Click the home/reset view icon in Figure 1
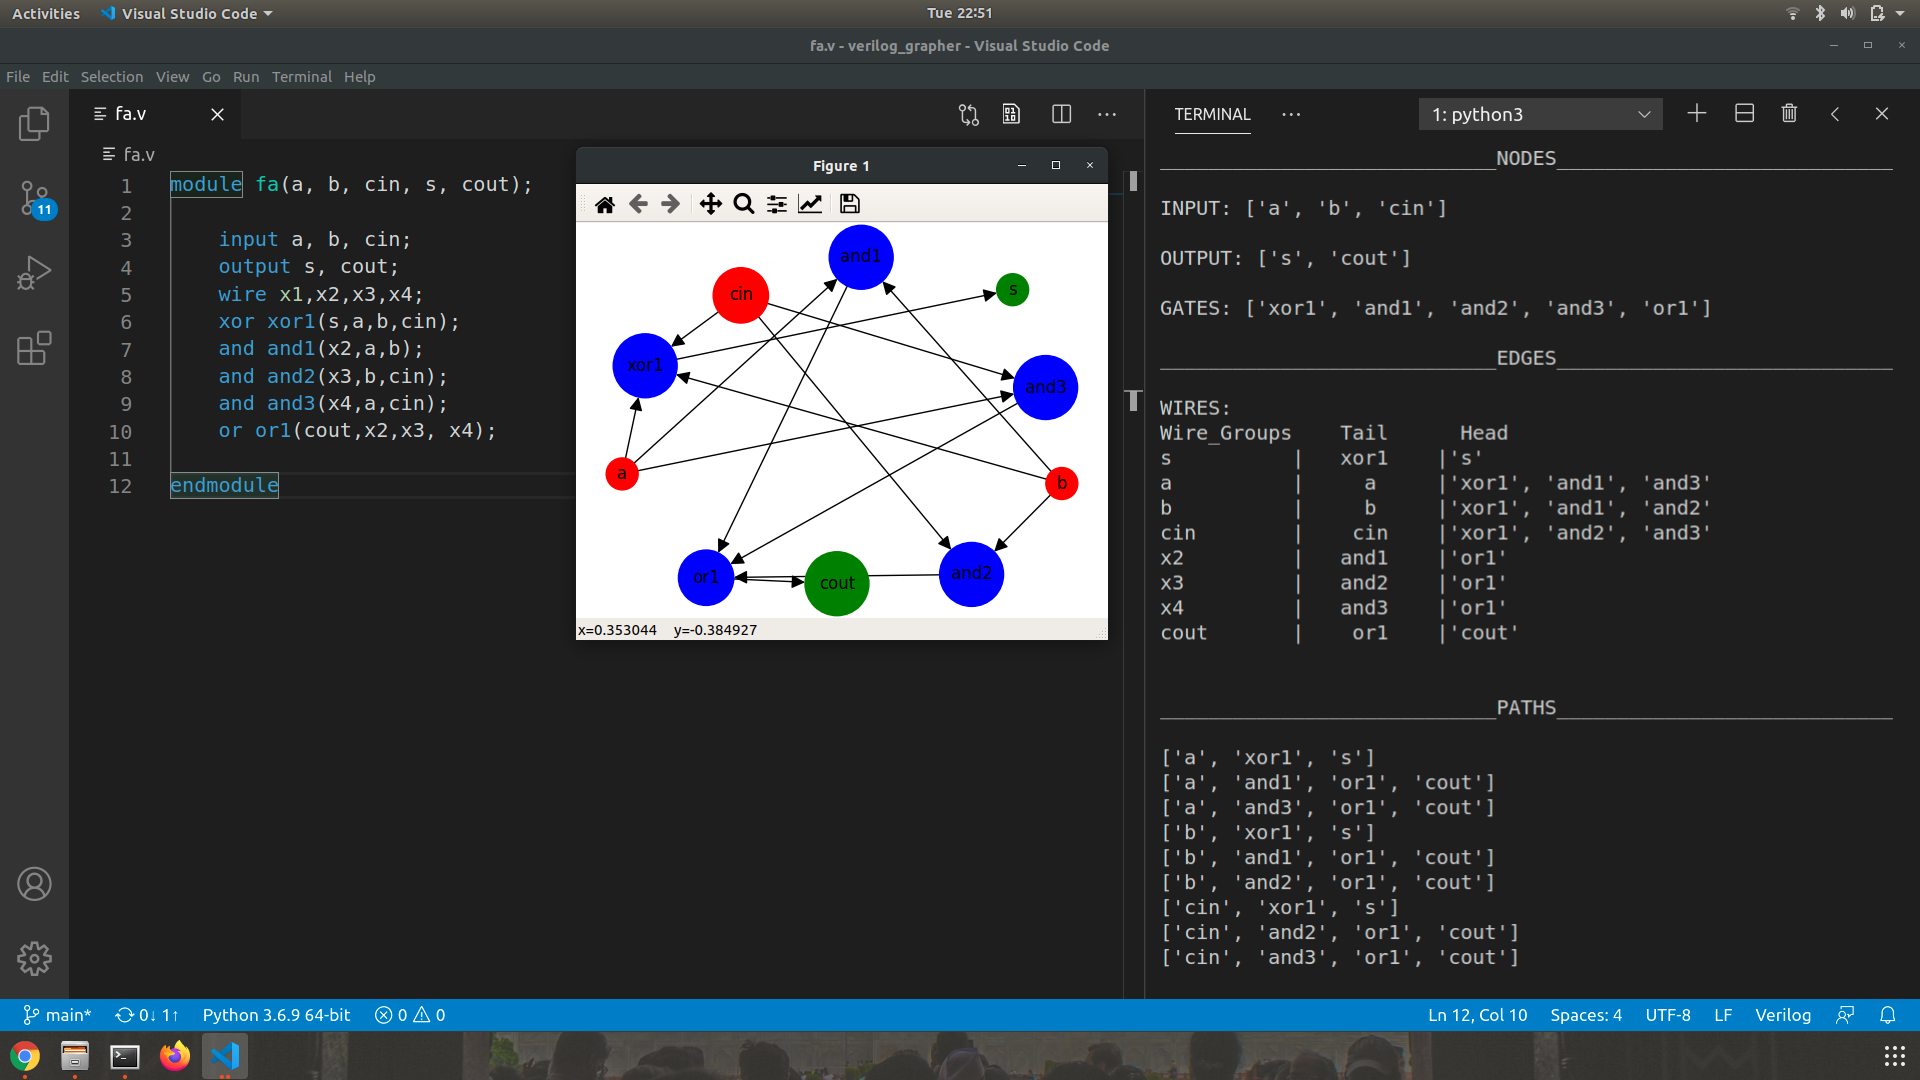Viewport: 1920px width, 1080px height. point(604,203)
